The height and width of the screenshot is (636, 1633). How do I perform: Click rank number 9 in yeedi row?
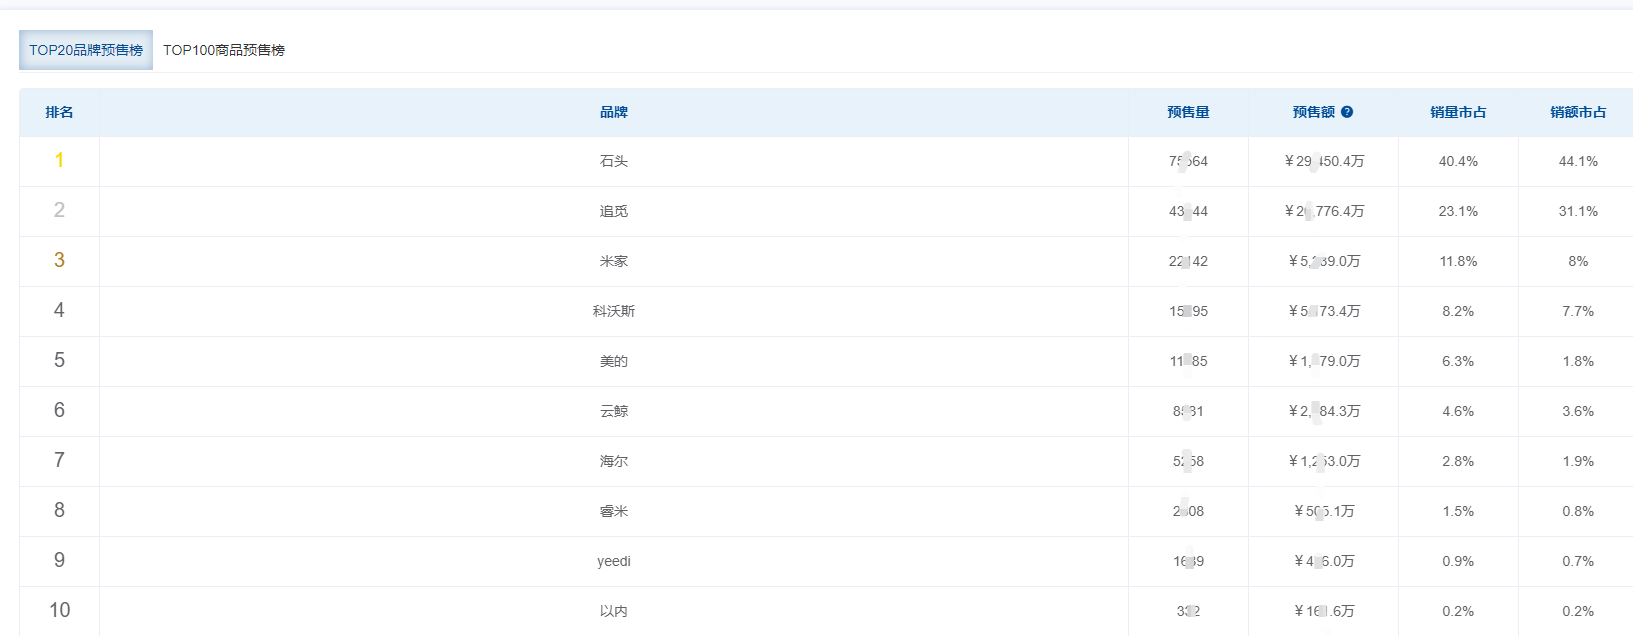point(59,560)
